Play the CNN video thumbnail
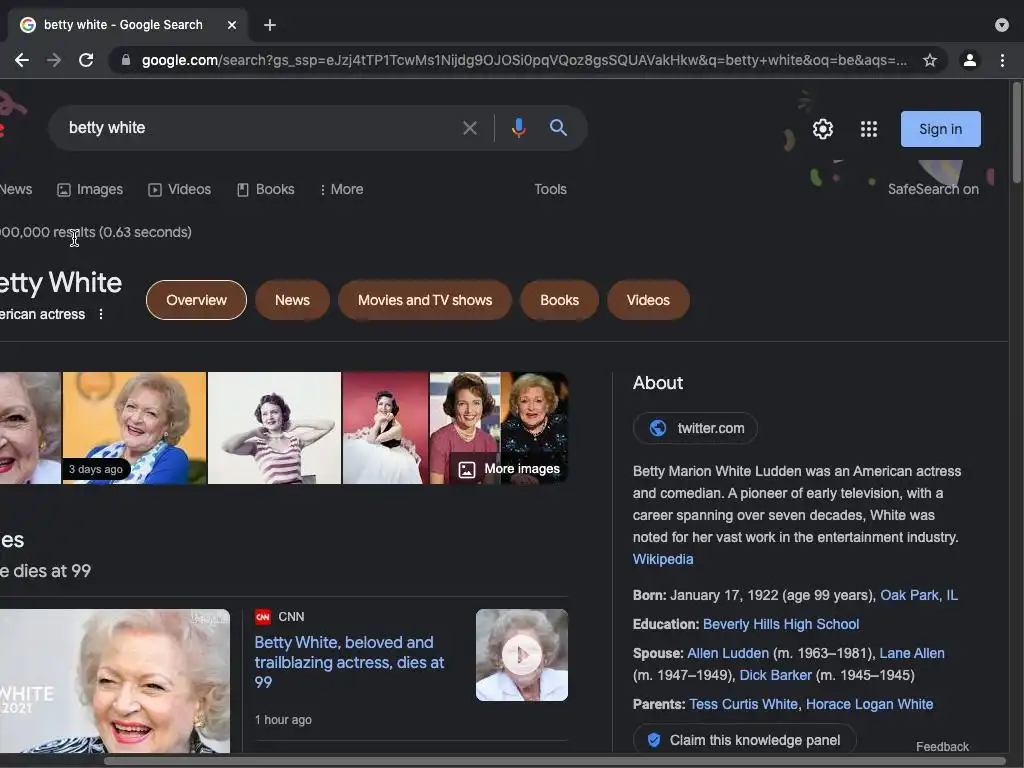Screen dimensions: 1024x768 tap(521, 655)
